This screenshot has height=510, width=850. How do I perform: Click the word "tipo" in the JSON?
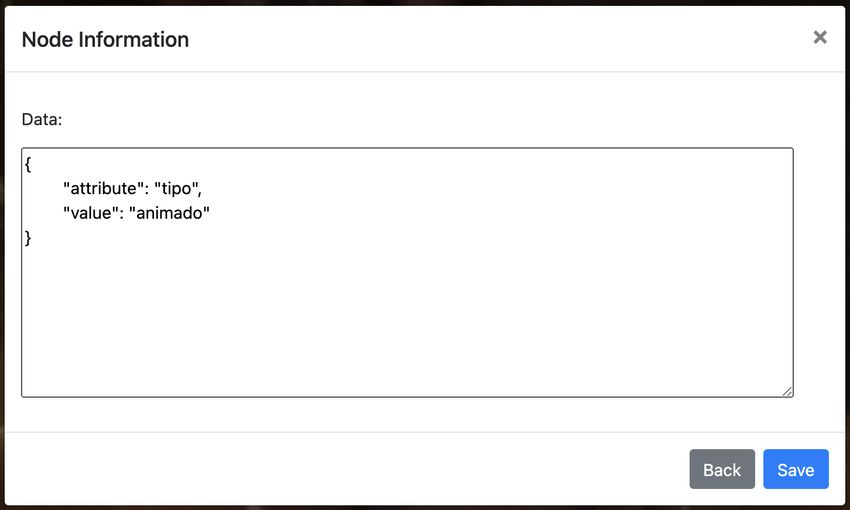tap(177, 188)
